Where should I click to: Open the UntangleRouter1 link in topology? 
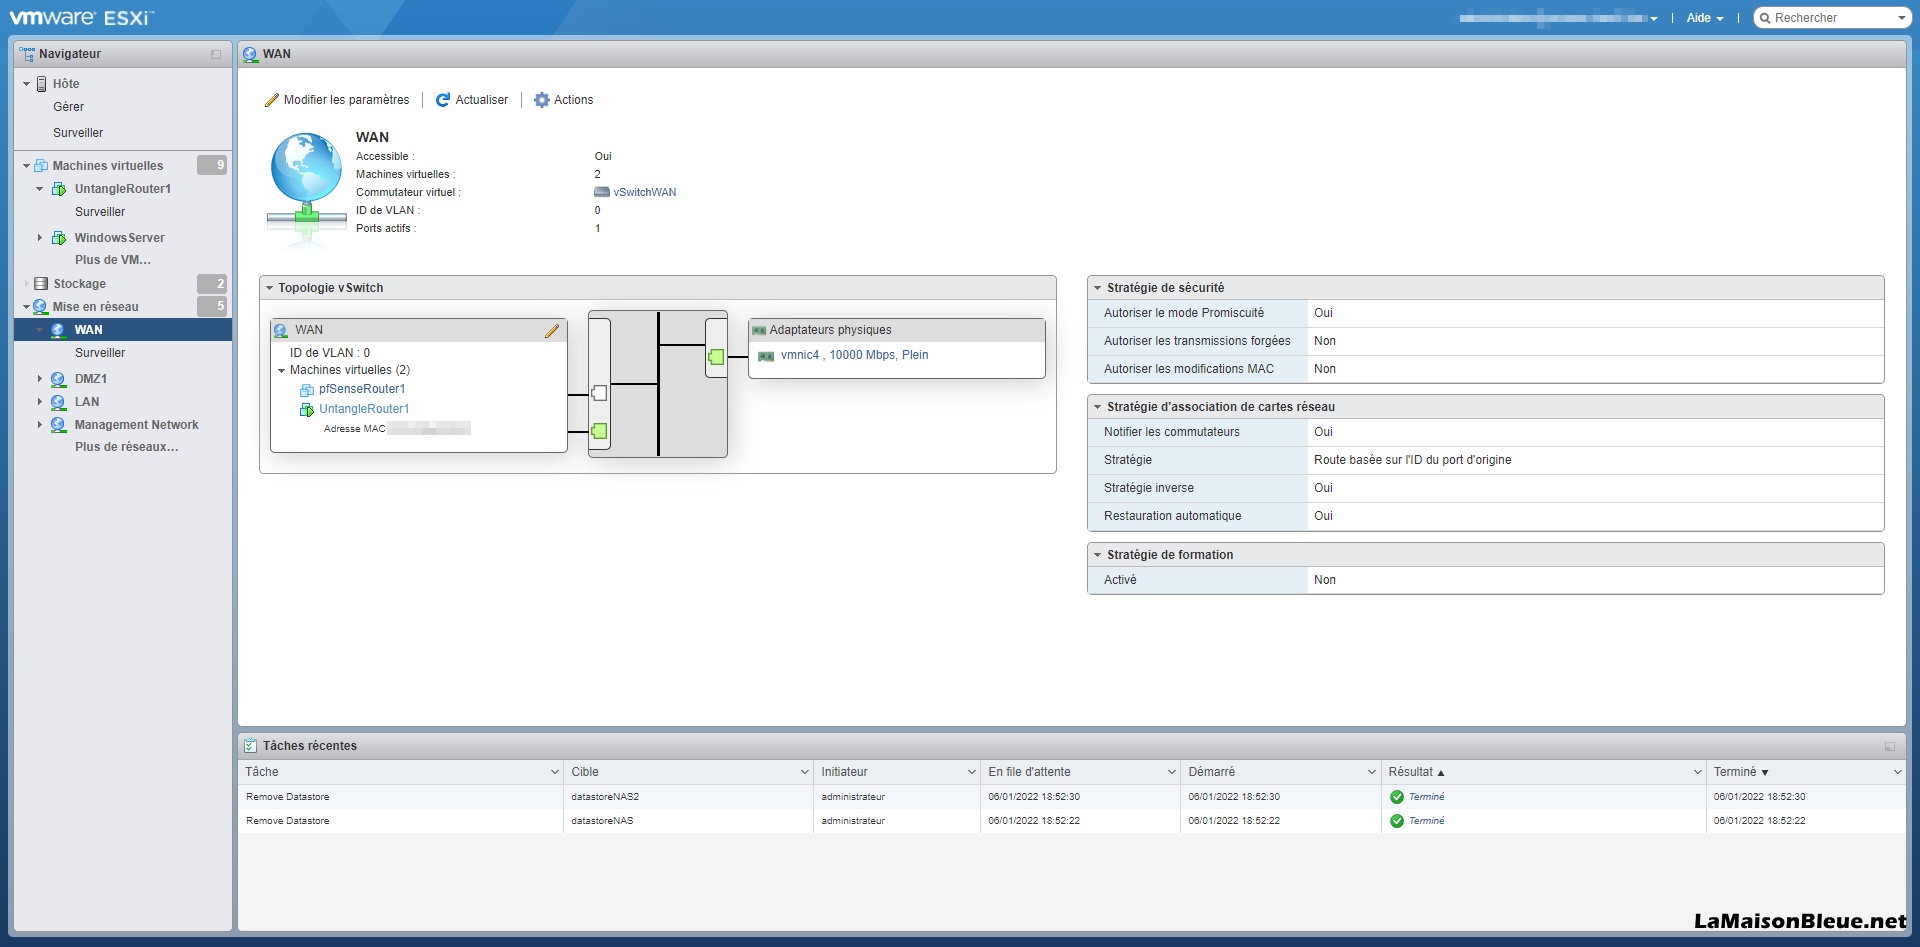coord(364,409)
